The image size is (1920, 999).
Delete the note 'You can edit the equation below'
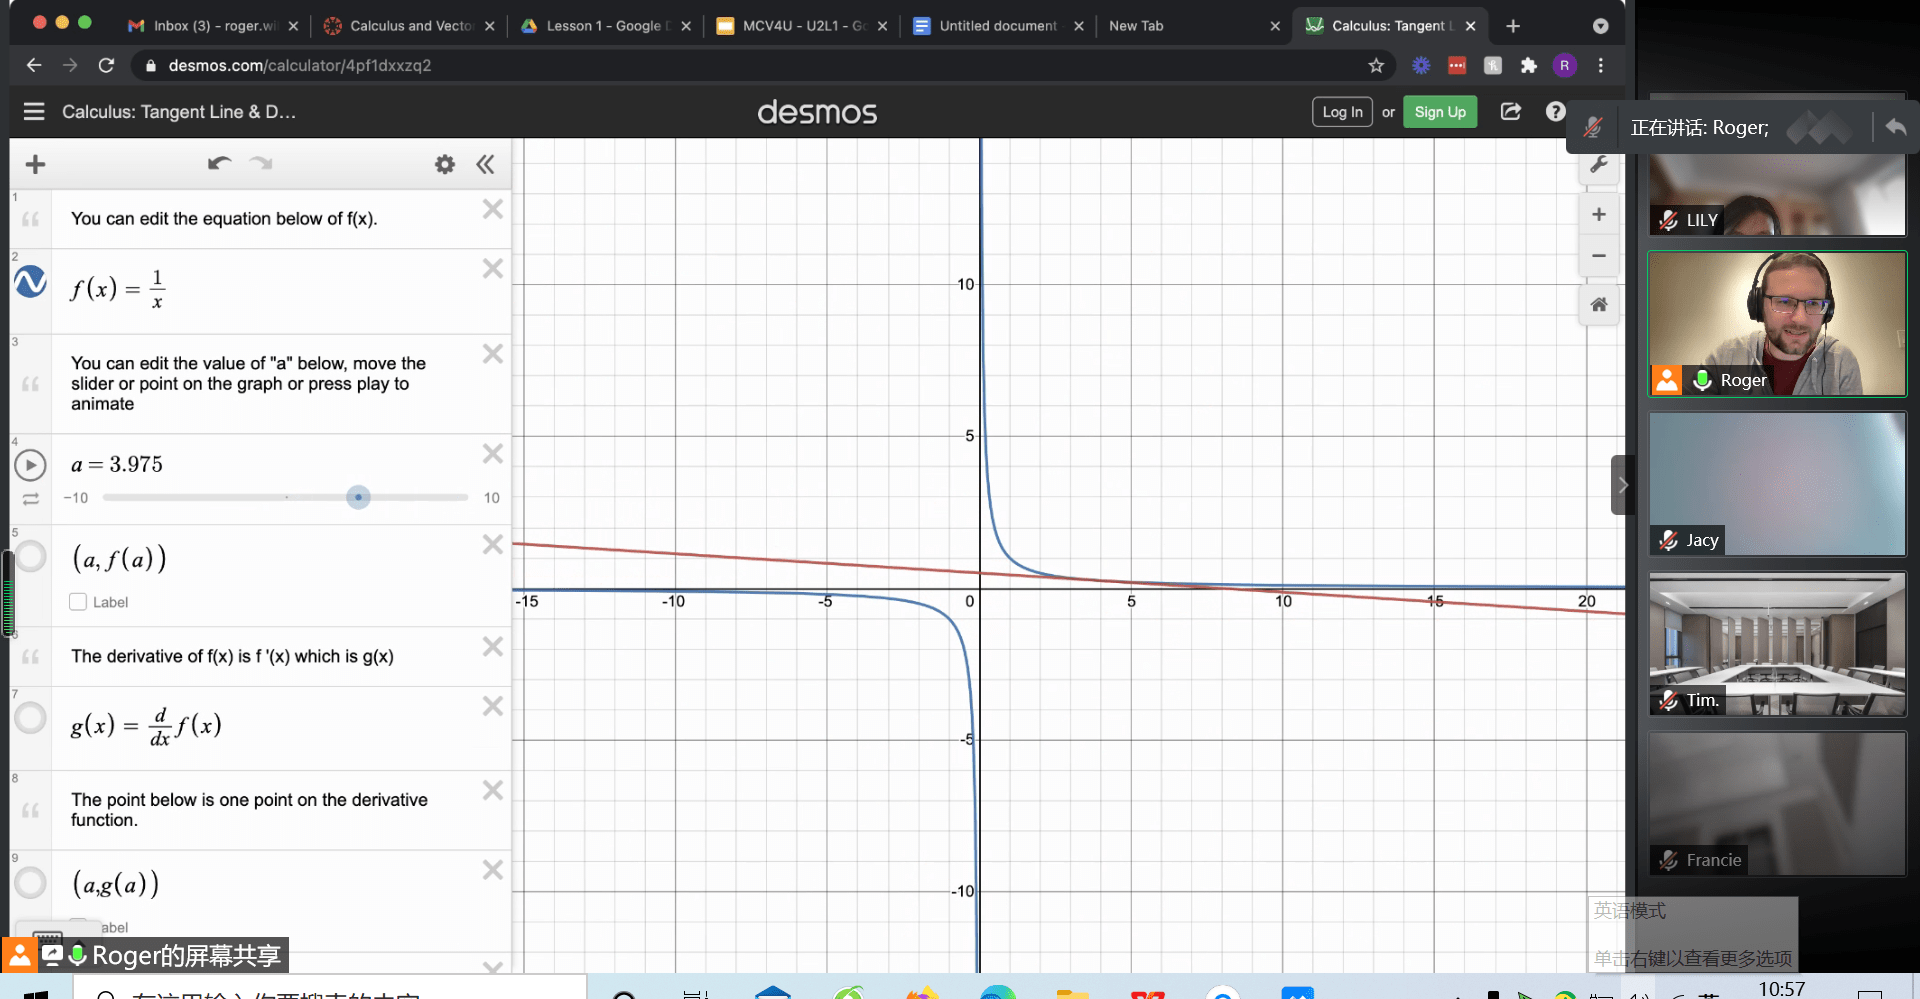[x=493, y=209]
